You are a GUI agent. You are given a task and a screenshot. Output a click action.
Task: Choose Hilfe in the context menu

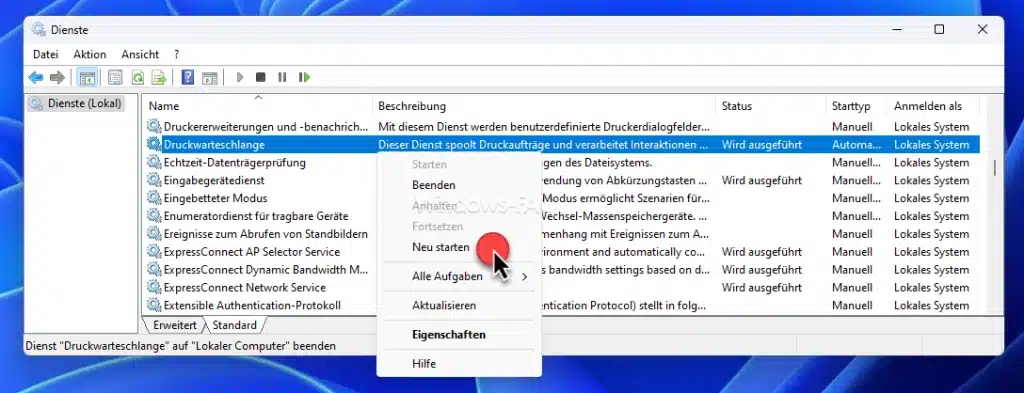(459, 364)
